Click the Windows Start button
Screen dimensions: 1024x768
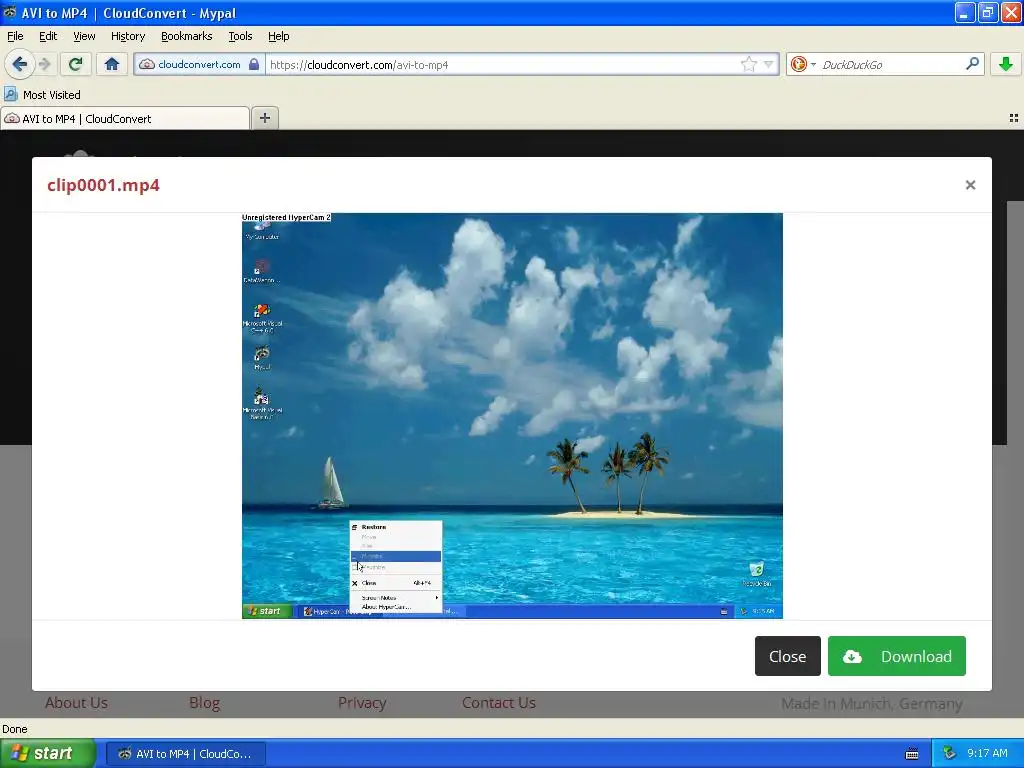(x=46, y=753)
